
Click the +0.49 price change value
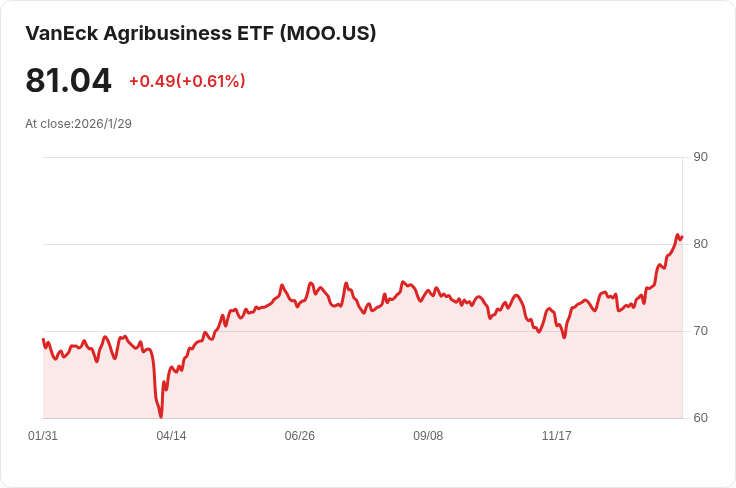pyautogui.click(x=152, y=81)
